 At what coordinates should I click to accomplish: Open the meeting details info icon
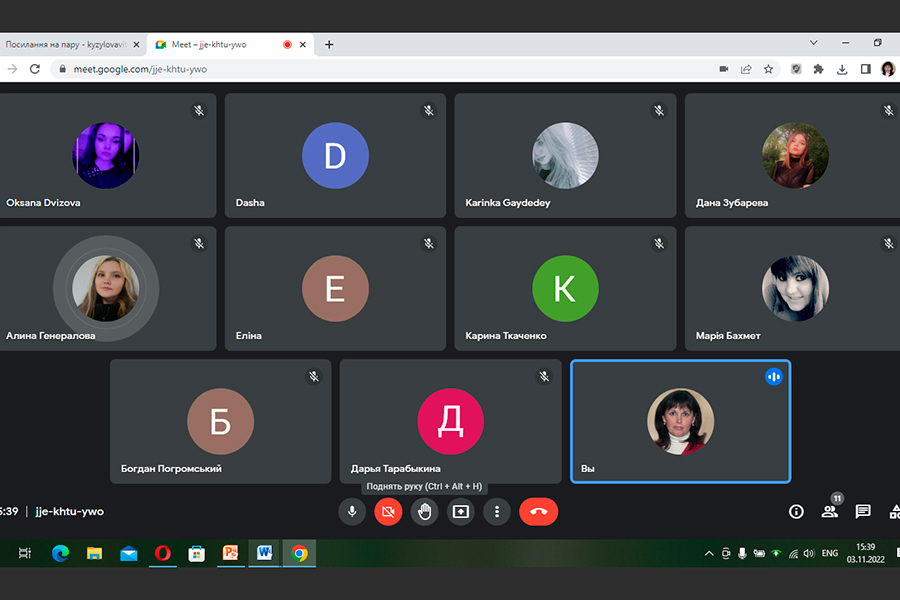(x=796, y=511)
